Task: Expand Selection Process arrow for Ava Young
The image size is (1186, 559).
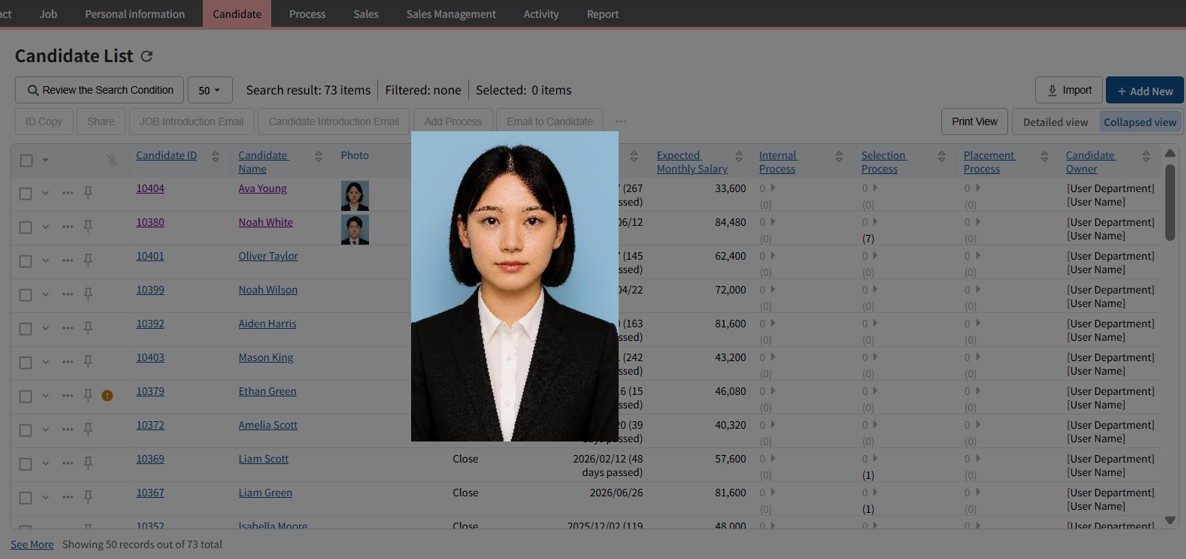Action: click(875, 188)
